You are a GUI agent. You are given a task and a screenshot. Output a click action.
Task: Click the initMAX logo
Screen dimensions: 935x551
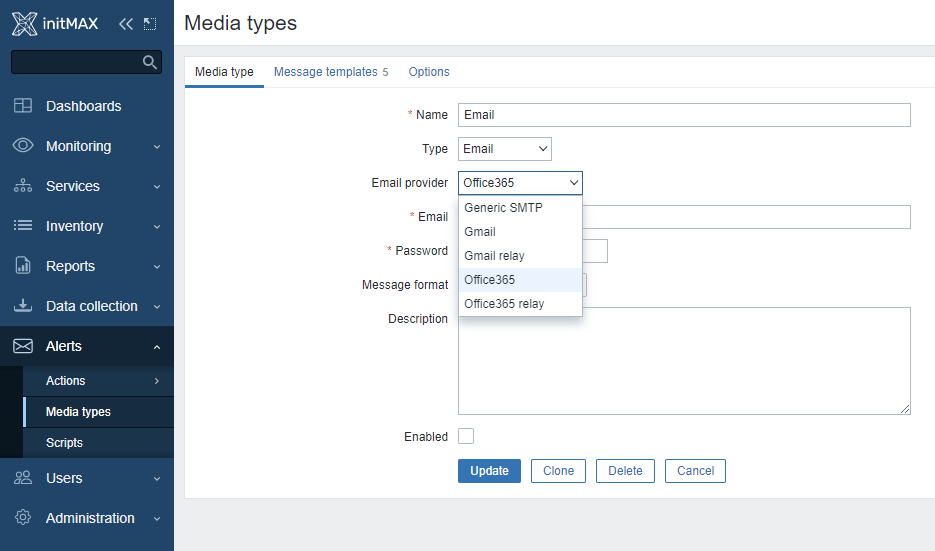(x=55, y=24)
